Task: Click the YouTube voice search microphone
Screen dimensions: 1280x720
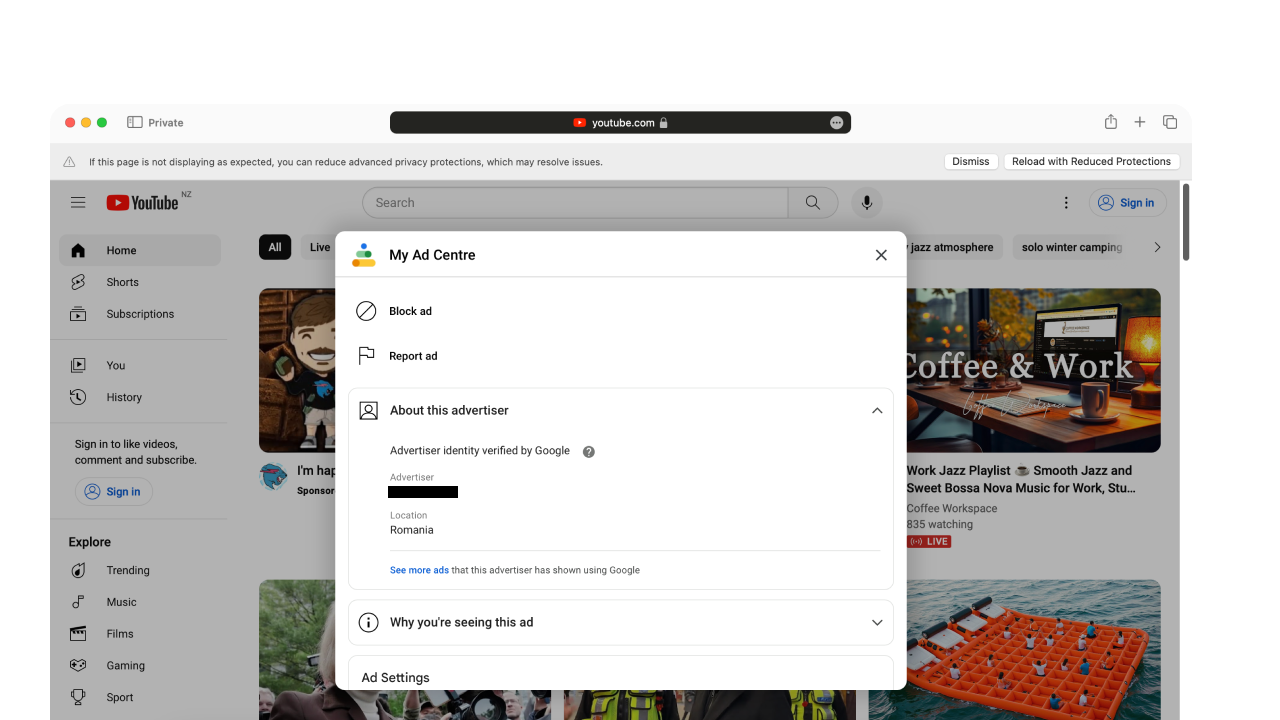Action: coord(866,202)
